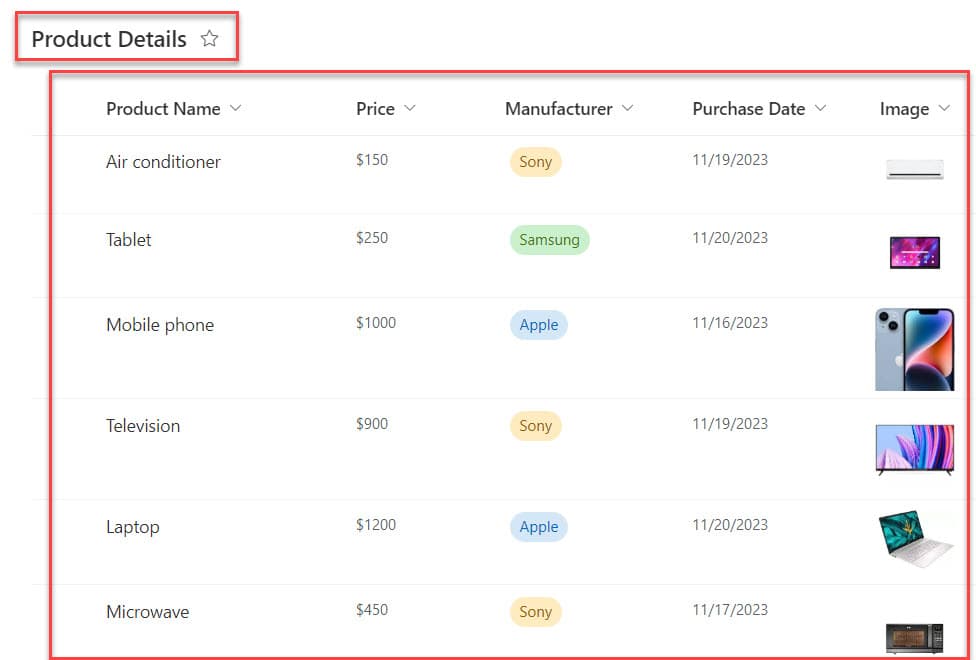
Task: Open the Image column dropdown chevron
Action: tap(944, 108)
